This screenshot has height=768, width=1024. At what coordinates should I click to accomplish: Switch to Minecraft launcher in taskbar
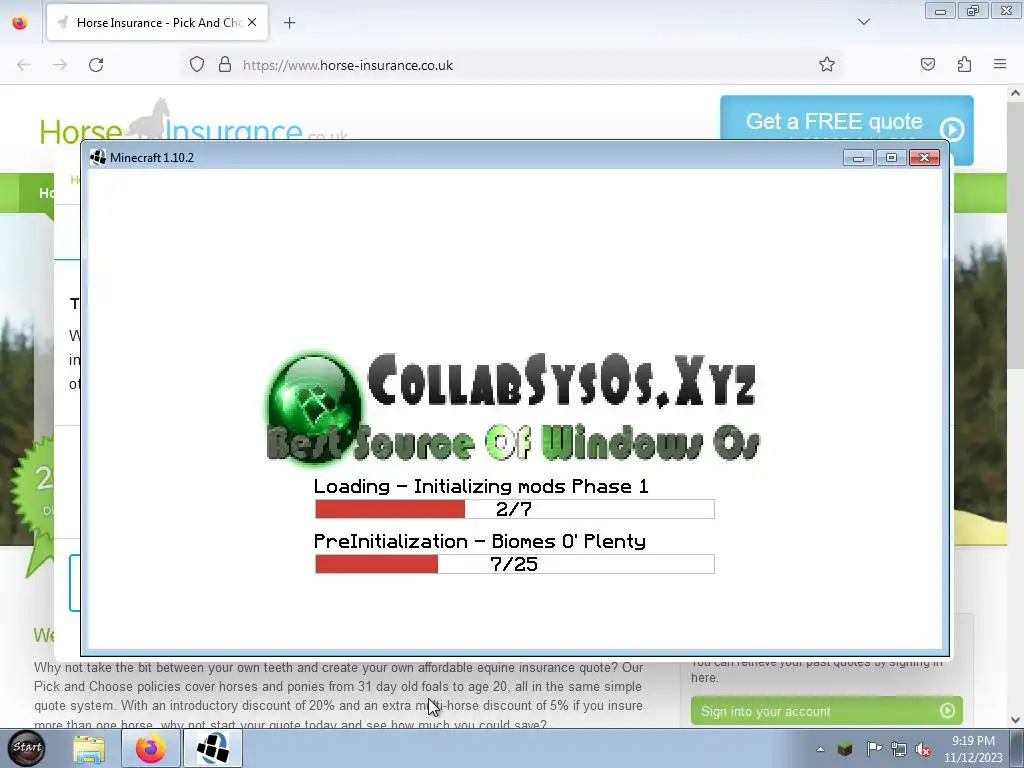[x=213, y=749]
